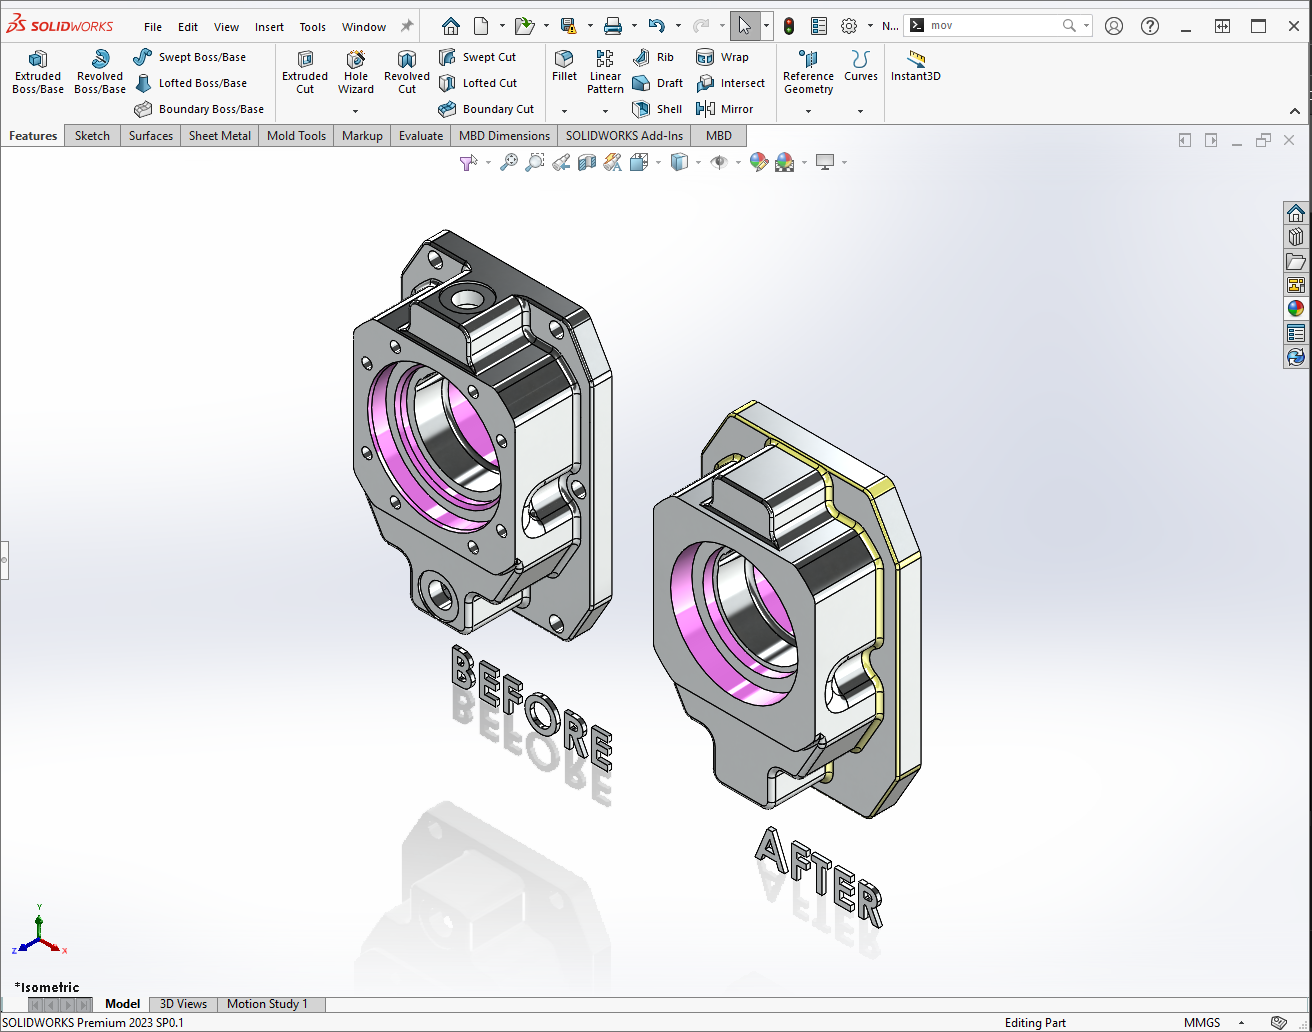Click Edit Appearance color ball icon
This screenshot has height=1032, width=1312.
(759, 162)
